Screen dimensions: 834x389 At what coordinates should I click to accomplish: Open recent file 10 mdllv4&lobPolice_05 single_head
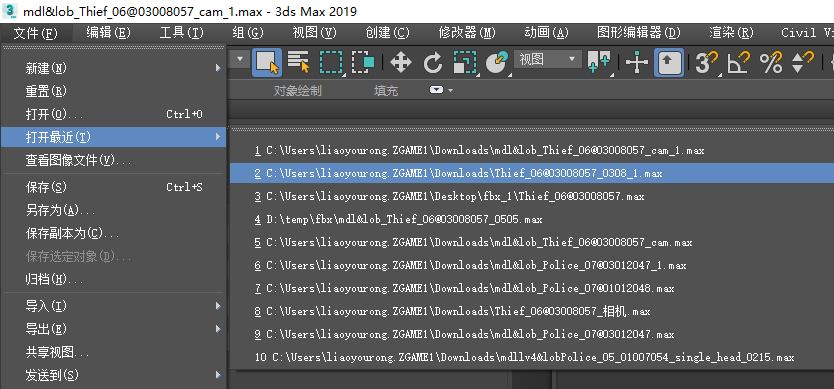click(x=532, y=357)
